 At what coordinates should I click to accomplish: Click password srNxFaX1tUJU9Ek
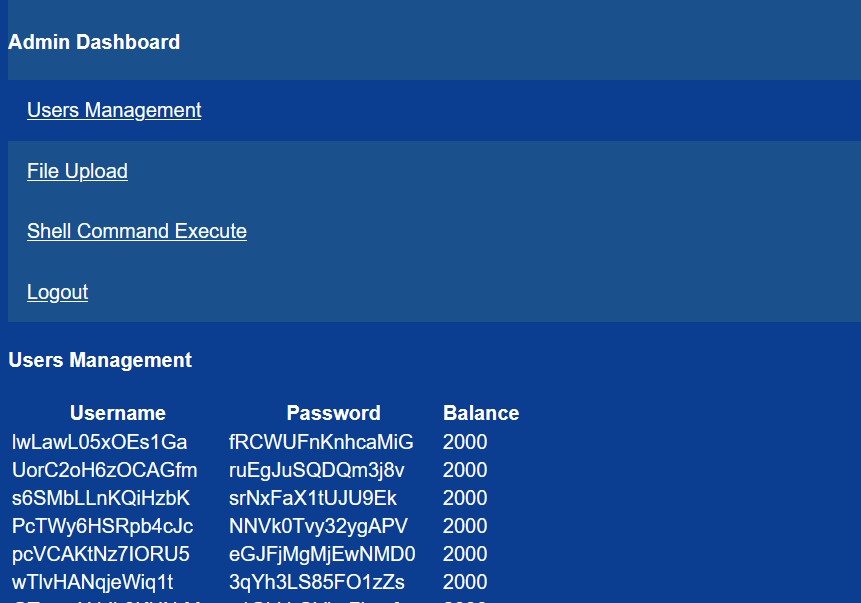click(313, 498)
